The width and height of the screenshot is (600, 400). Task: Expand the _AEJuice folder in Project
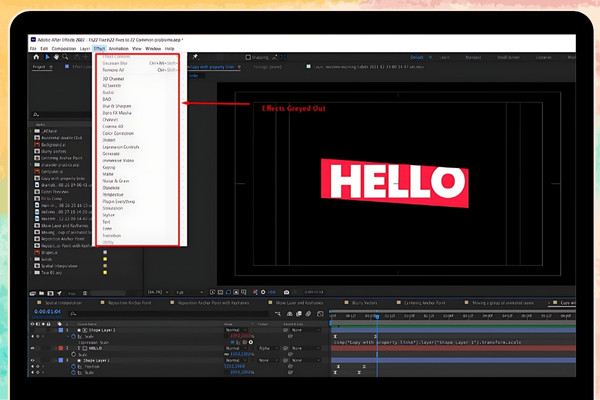31,131
